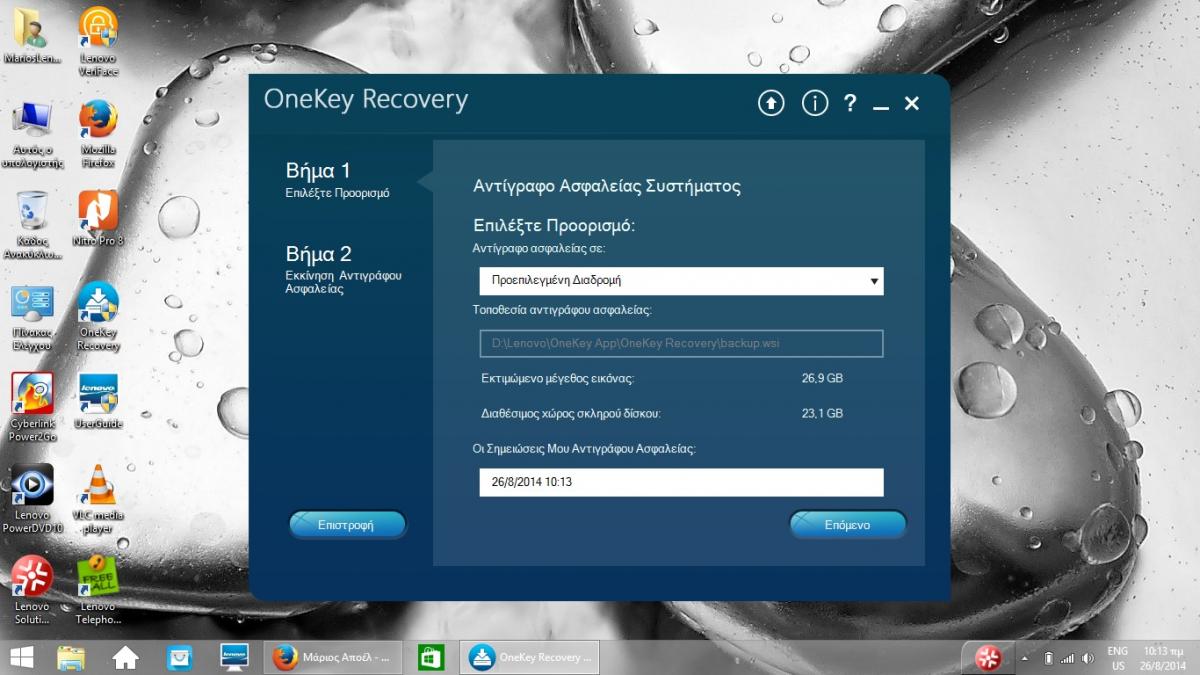Click the backup notes field with 26/8/2014 10:13
The image size is (1200, 675).
pyautogui.click(x=681, y=482)
